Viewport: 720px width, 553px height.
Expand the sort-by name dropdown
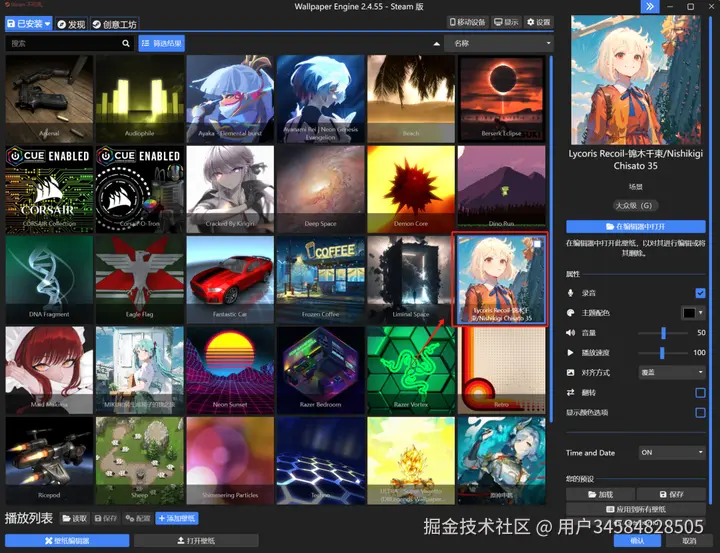pyautogui.click(x=499, y=43)
